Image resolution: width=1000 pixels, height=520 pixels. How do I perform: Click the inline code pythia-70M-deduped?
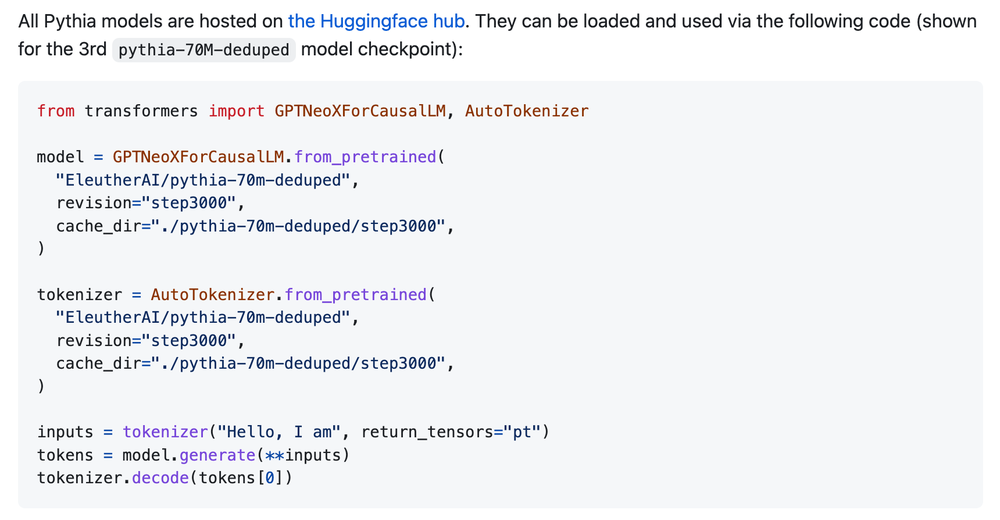203,49
